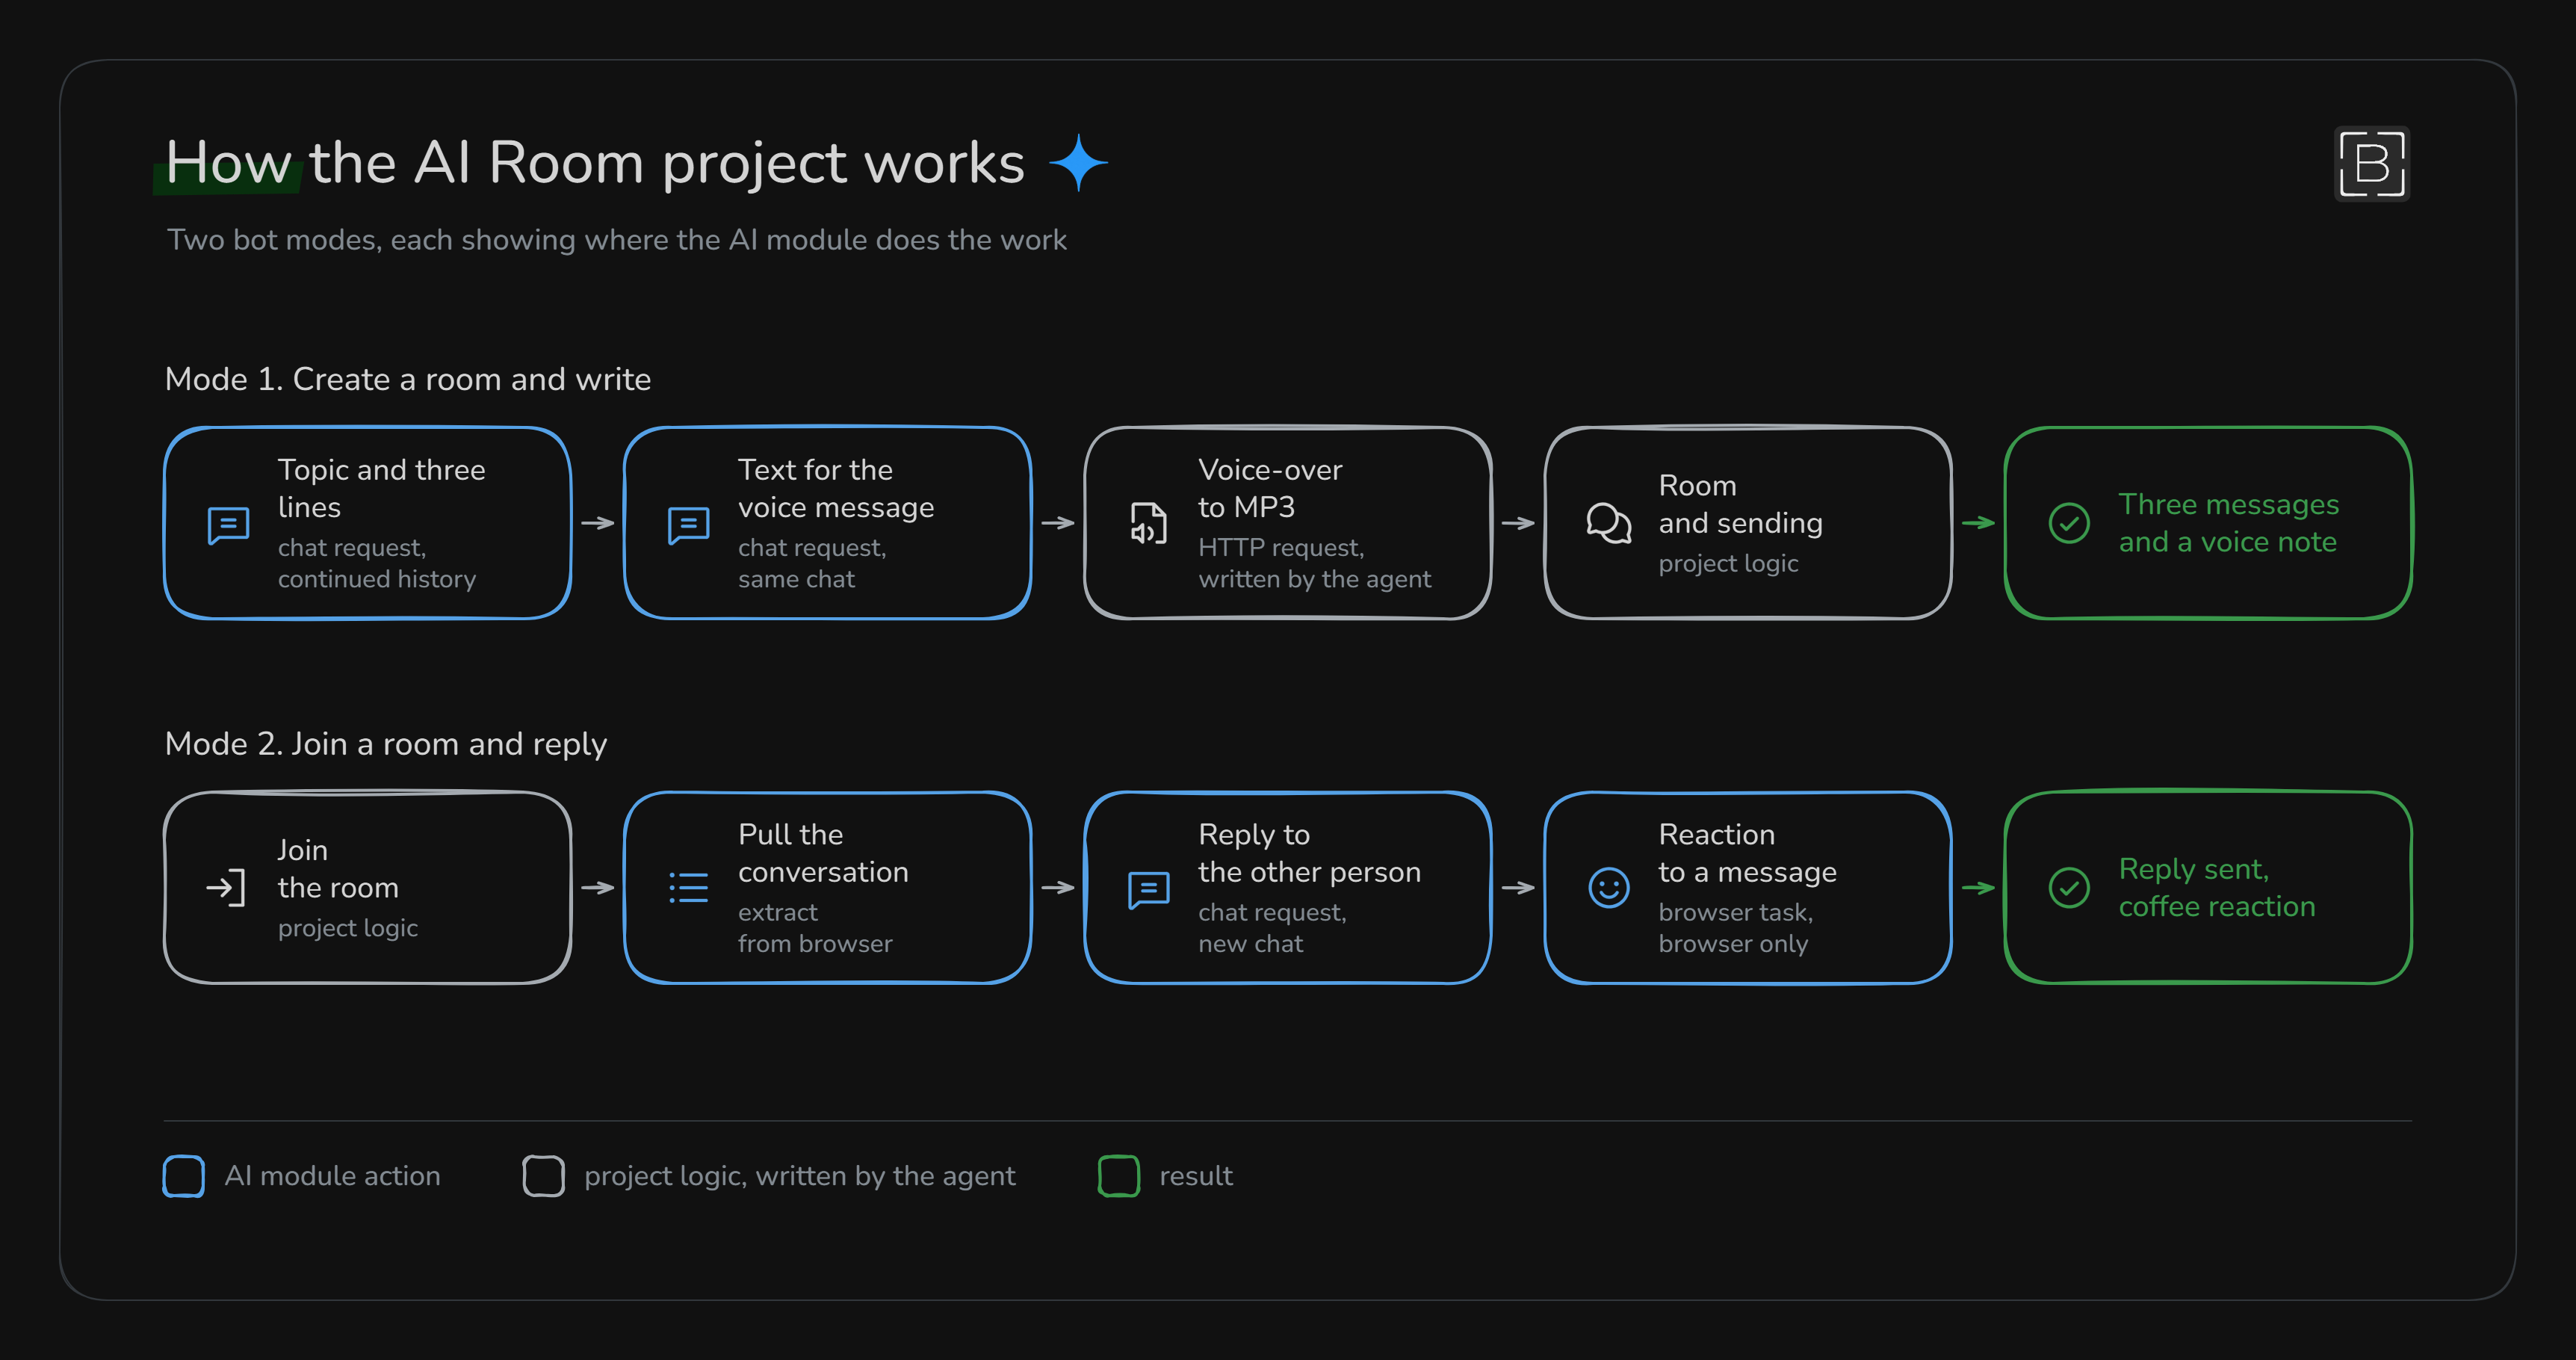The height and width of the screenshot is (1360, 2576).
Task: Click the blue 'AI module action' legend swatch
Action: (x=184, y=1176)
